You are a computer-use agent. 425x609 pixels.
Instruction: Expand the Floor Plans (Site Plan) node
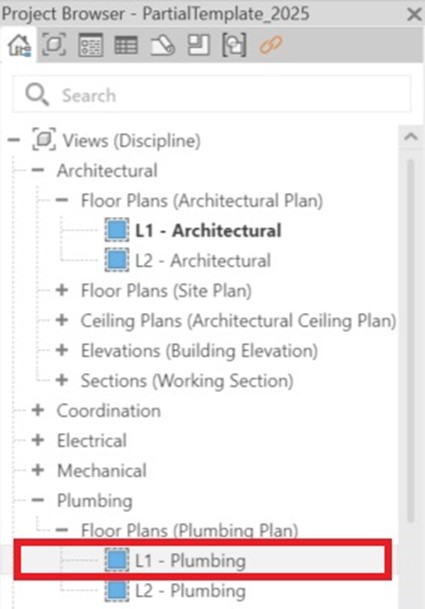coord(62,290)
